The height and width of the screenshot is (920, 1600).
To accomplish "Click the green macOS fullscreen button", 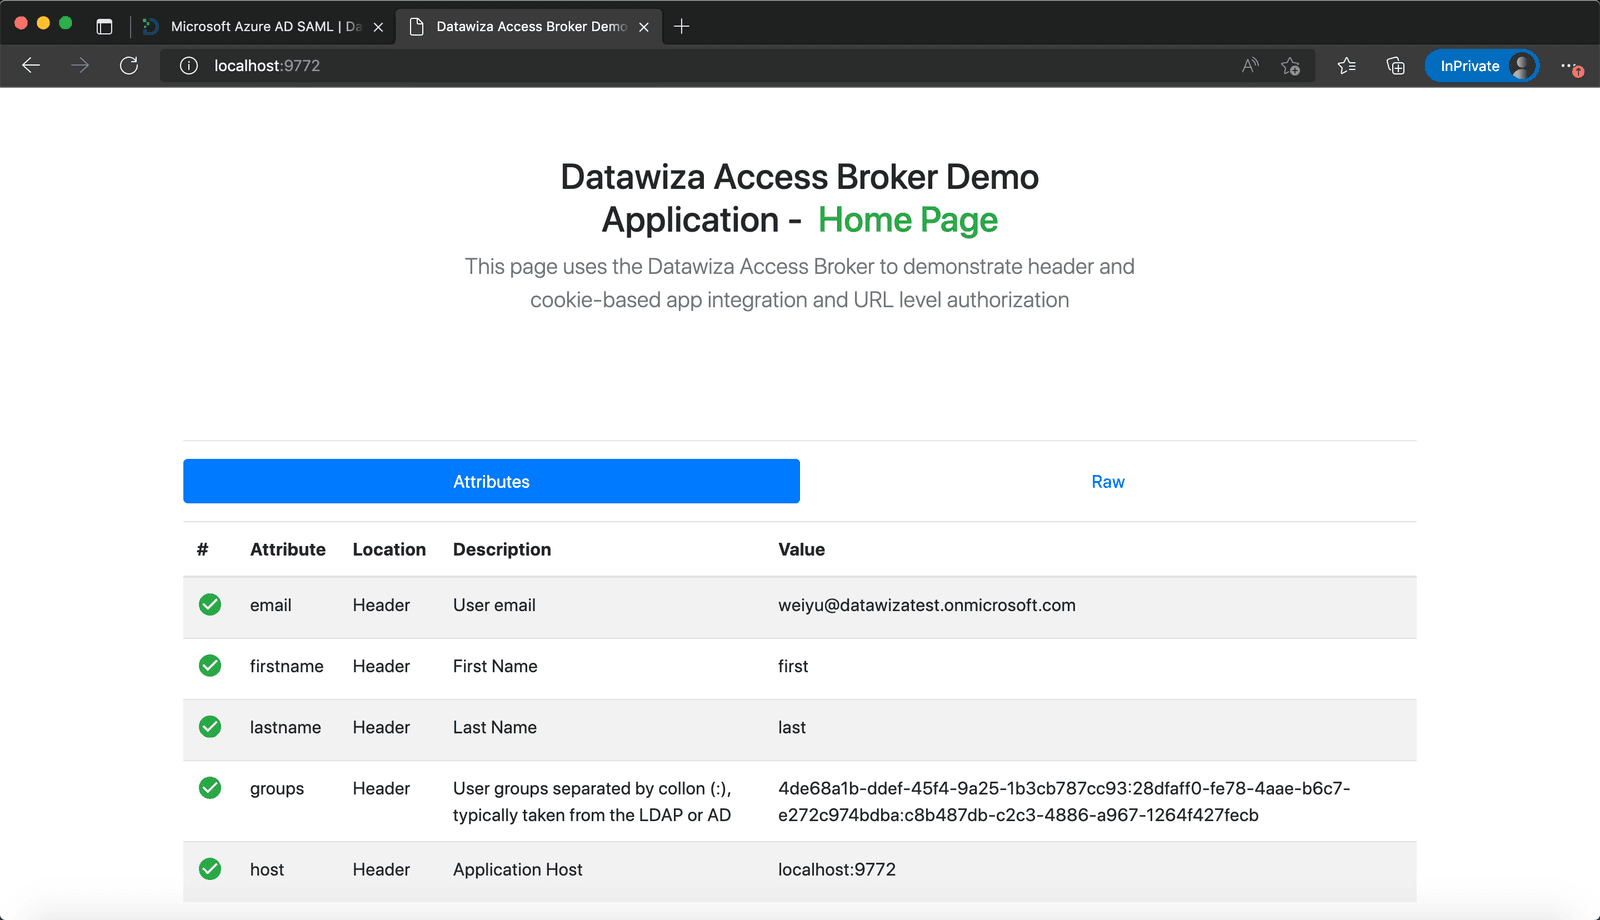I will pos(66,23).
